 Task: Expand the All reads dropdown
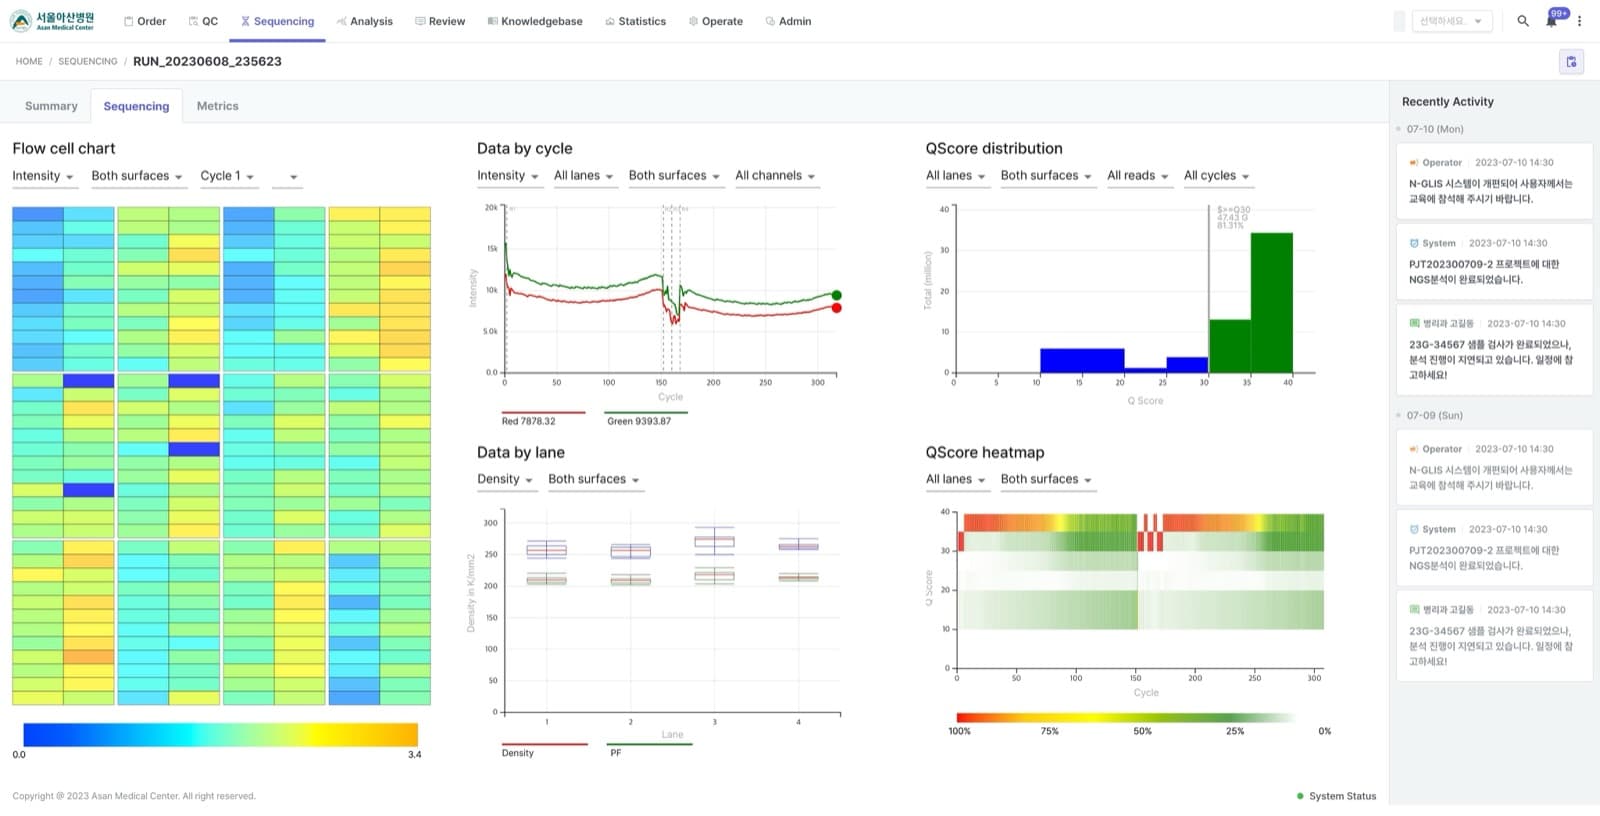point(1138,176)
